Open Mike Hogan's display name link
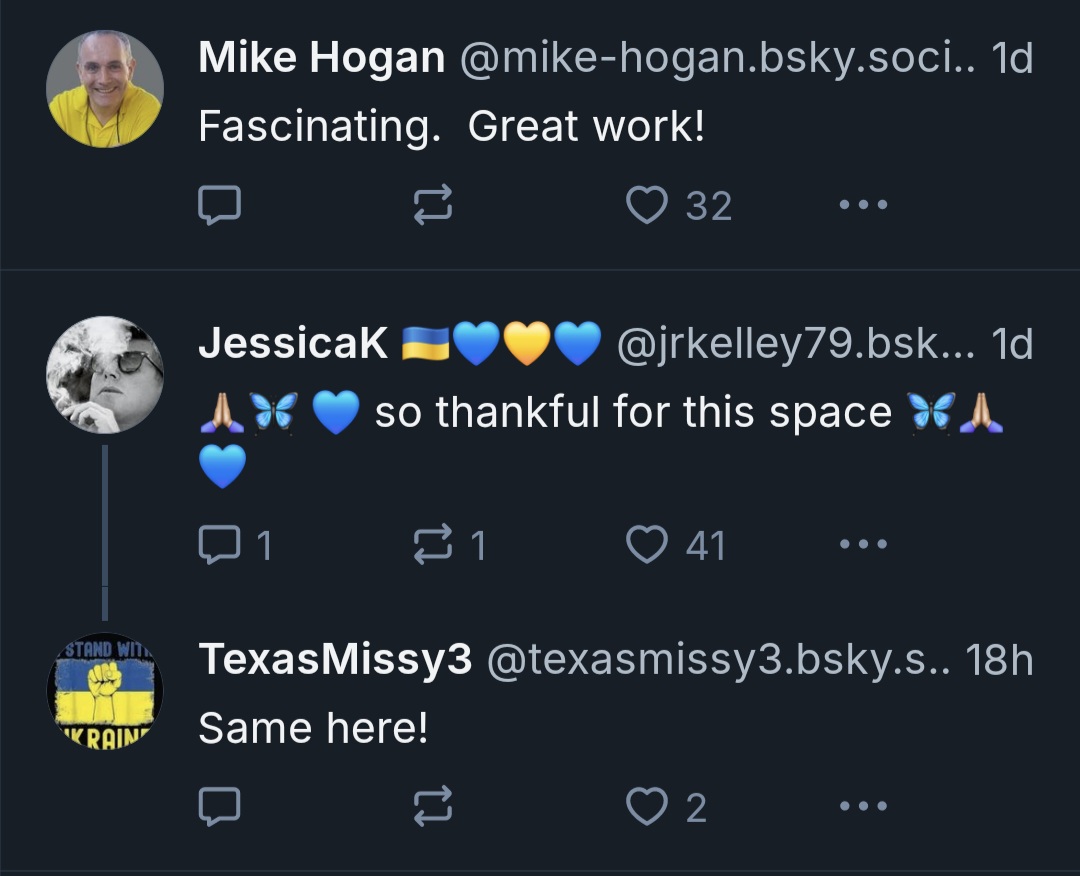The height and width of the screenshot is (876, 1080). click(x=321, y=58)
